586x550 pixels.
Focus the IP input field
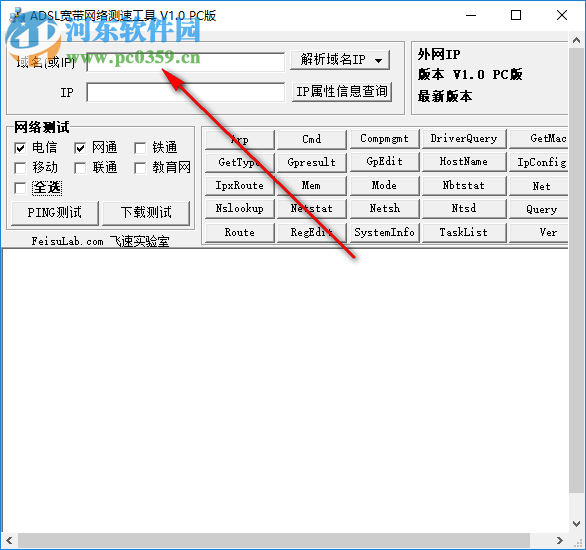click(x=185, y=92)
